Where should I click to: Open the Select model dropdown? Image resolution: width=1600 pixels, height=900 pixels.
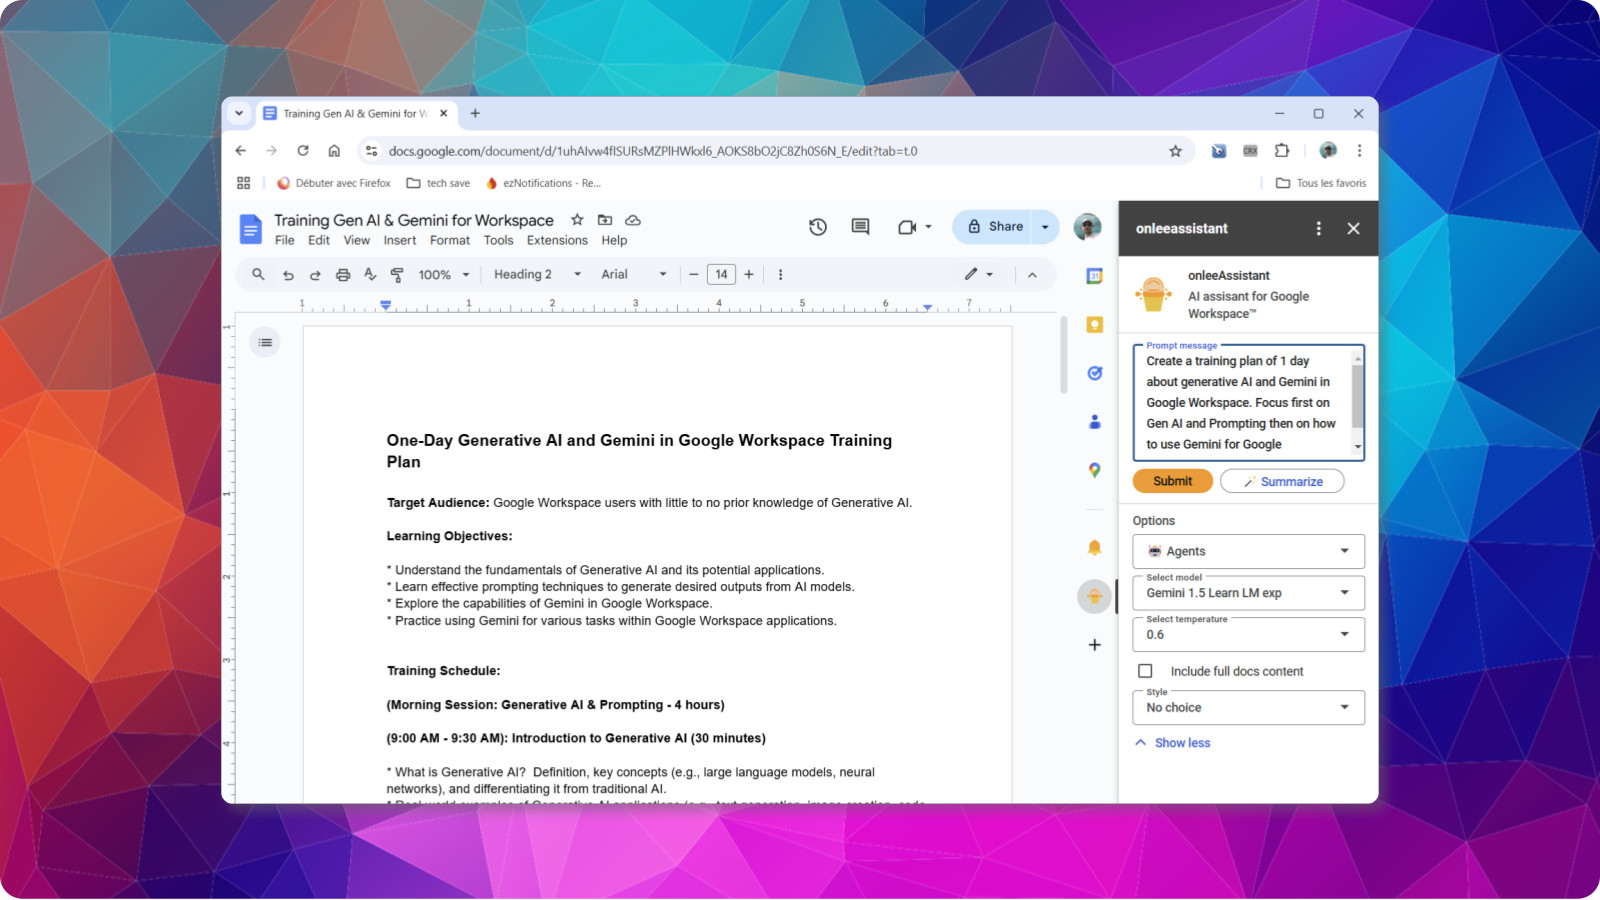(1248, 593)
